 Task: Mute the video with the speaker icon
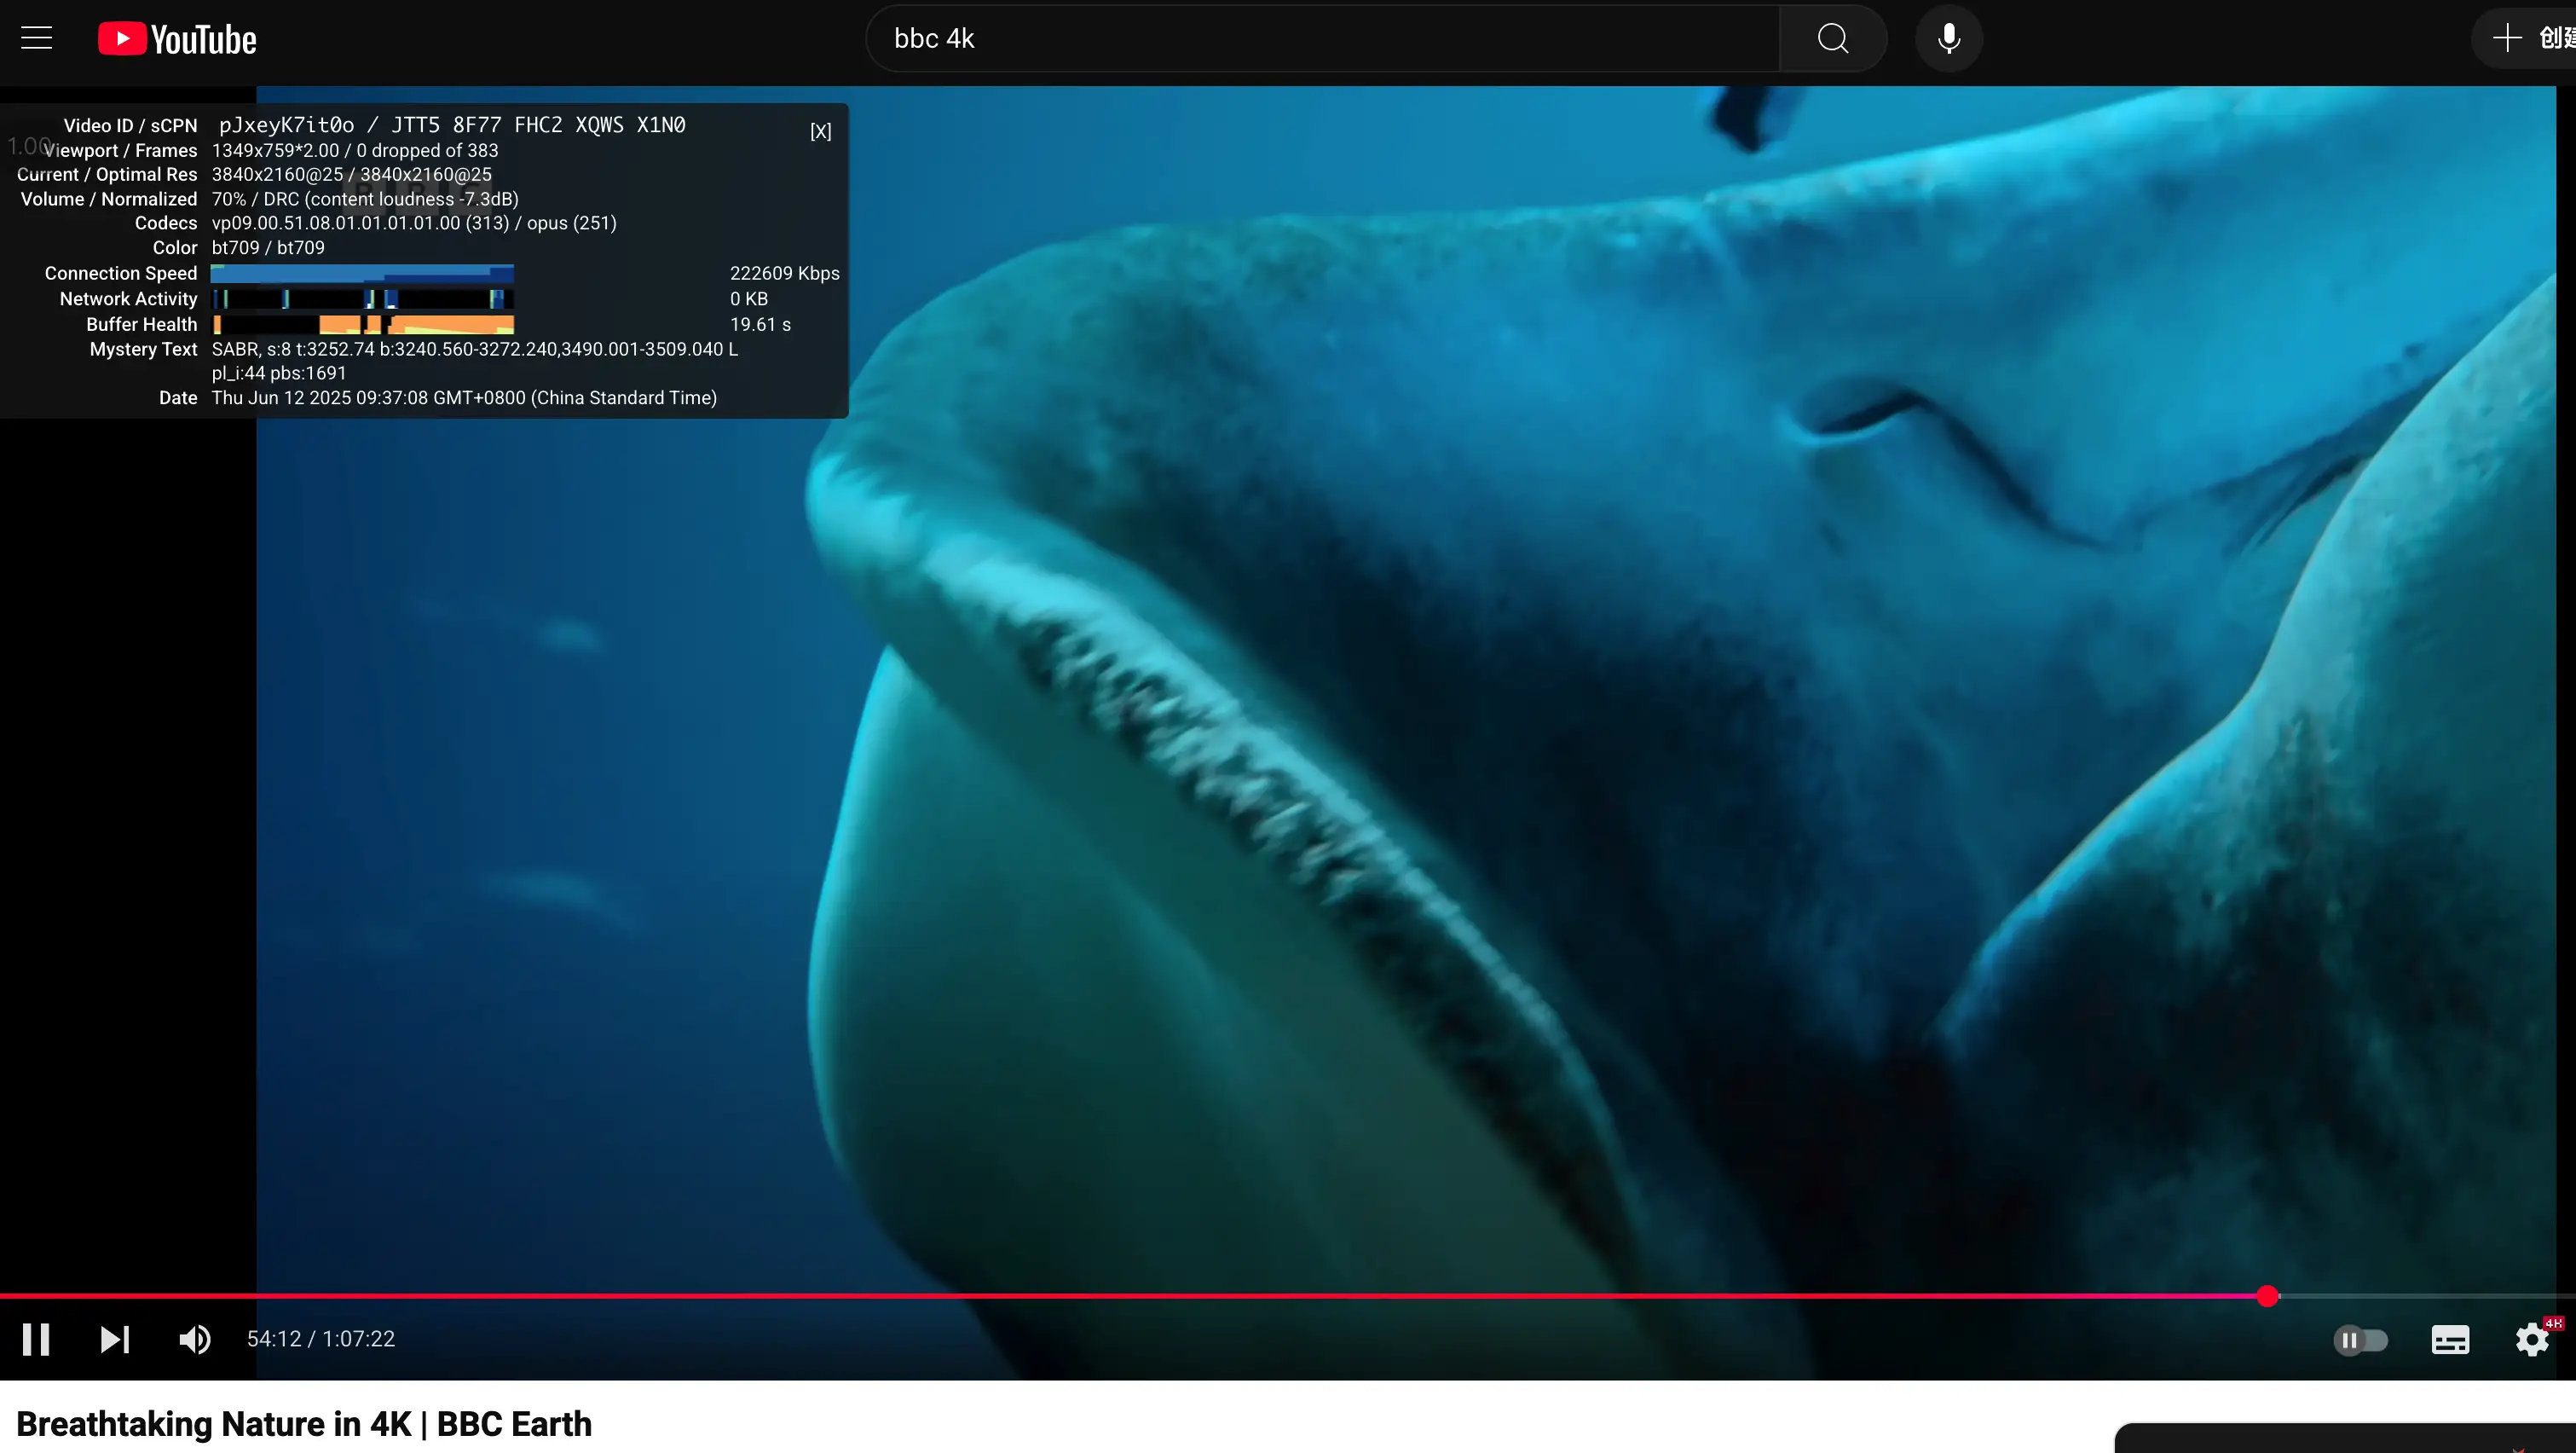coord(196,1339)
